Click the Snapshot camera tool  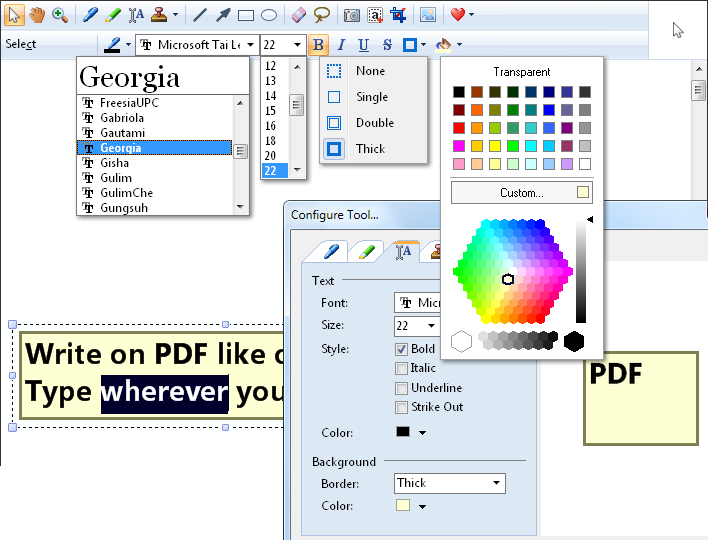(x=351, y=15)
